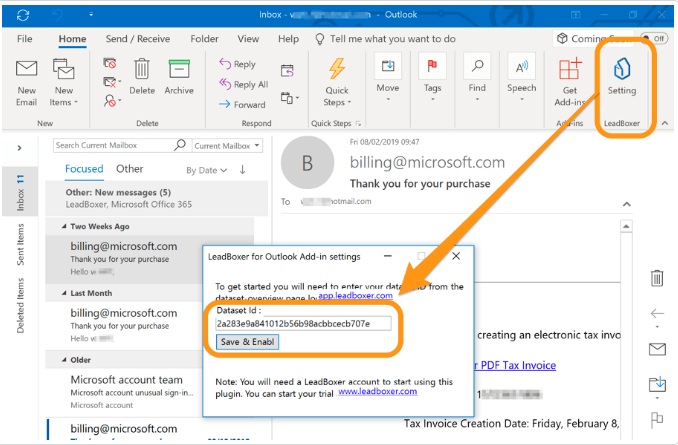Collapse the message header caret

pos(627,204)
